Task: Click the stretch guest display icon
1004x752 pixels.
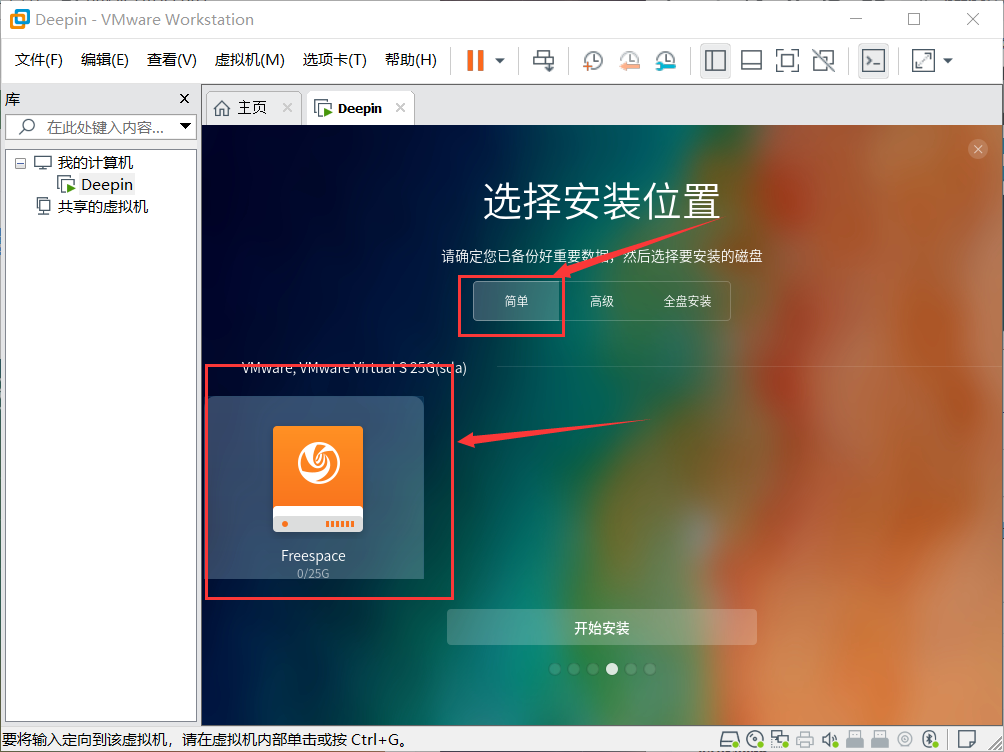Action: pos(923,61)
